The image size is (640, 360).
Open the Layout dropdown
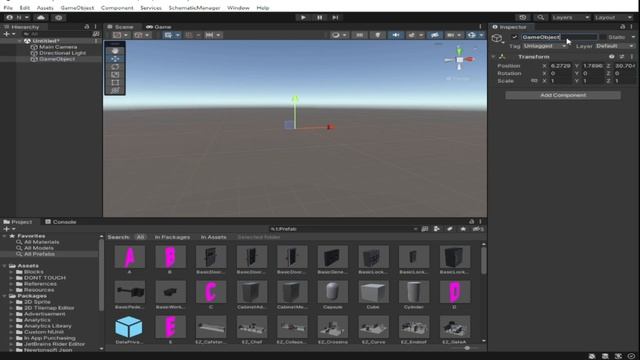pos(613,18)
